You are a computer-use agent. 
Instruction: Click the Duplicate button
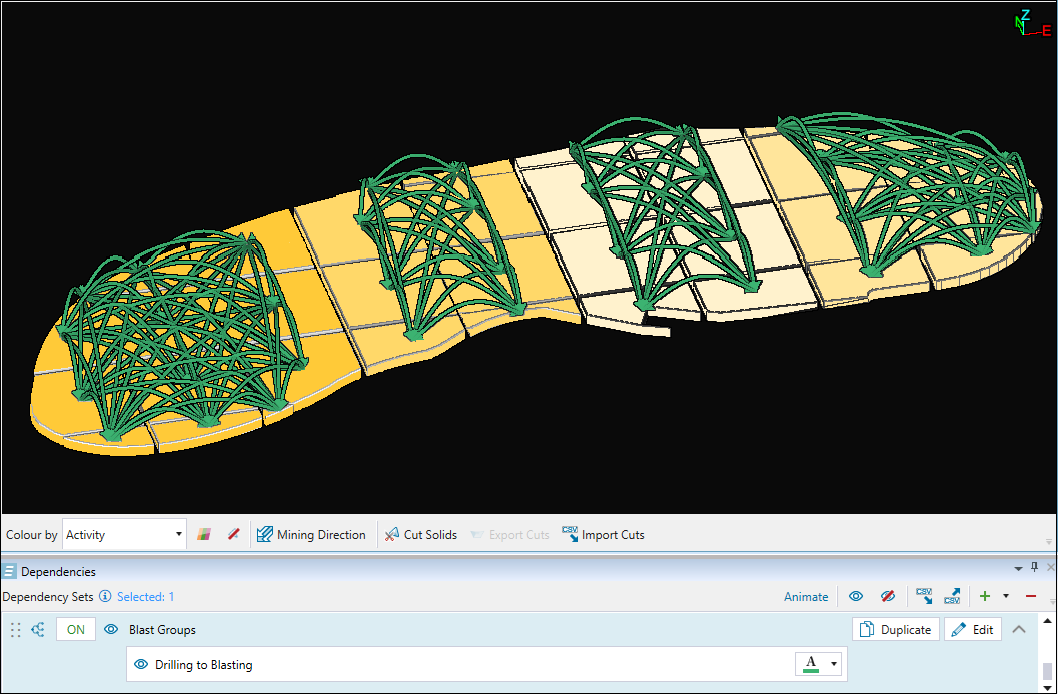coord(896,629)
